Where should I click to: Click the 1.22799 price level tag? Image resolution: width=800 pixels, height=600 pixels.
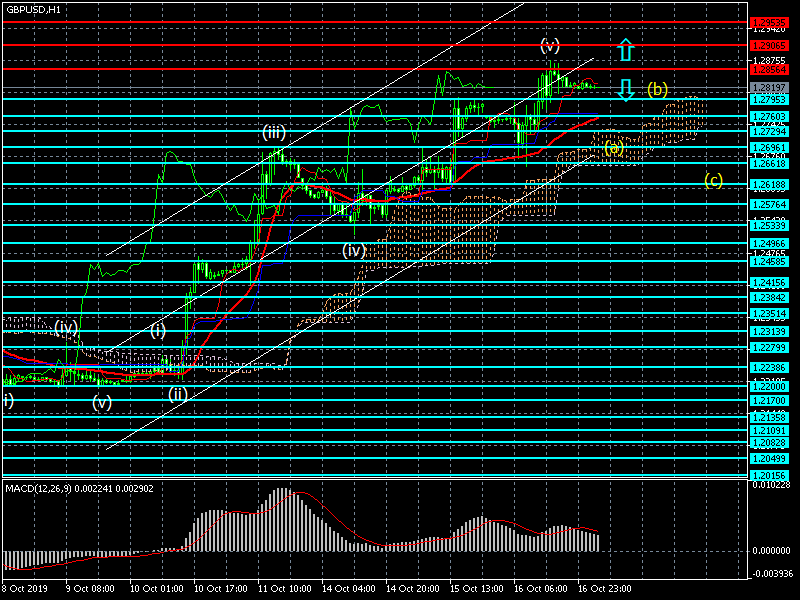(769, 348)
